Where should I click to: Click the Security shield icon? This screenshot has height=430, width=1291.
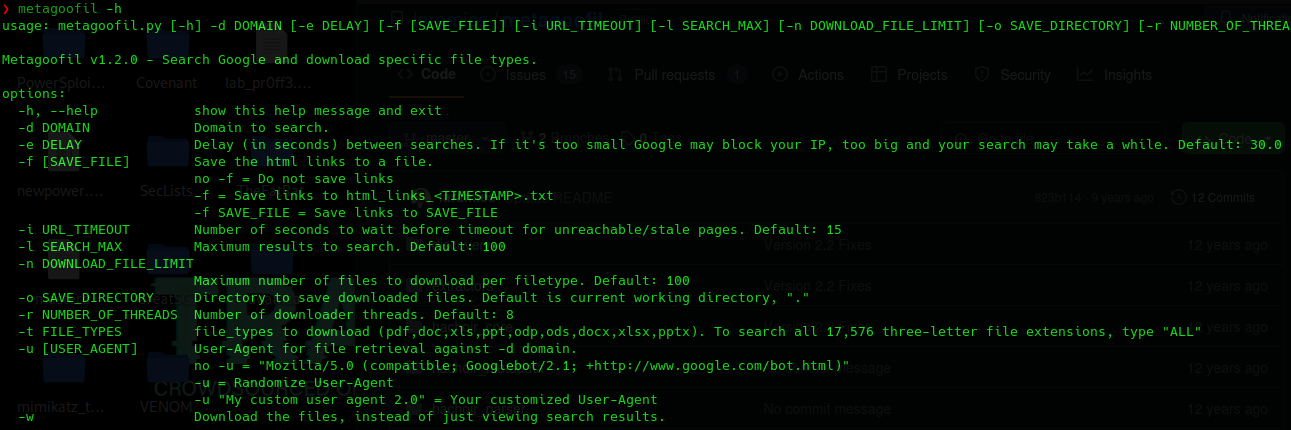click(x=982, y=75)
